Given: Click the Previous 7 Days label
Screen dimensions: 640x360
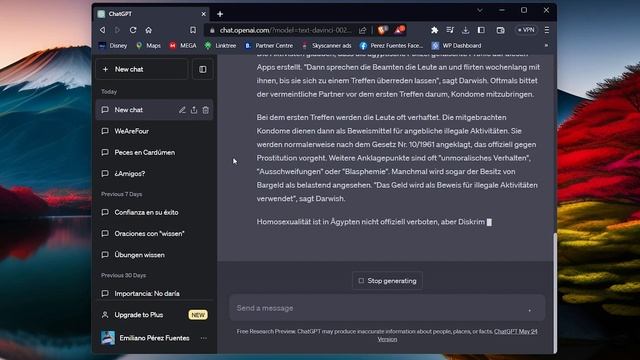Looking at the screenshot, I should coord(122,194).
